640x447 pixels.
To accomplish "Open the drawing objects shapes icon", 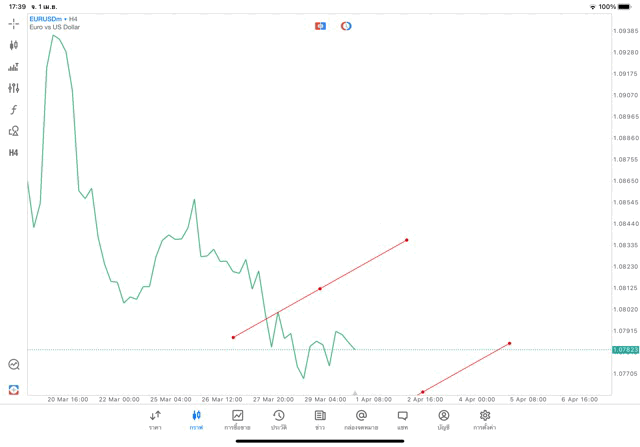I will tap(14, 131).
